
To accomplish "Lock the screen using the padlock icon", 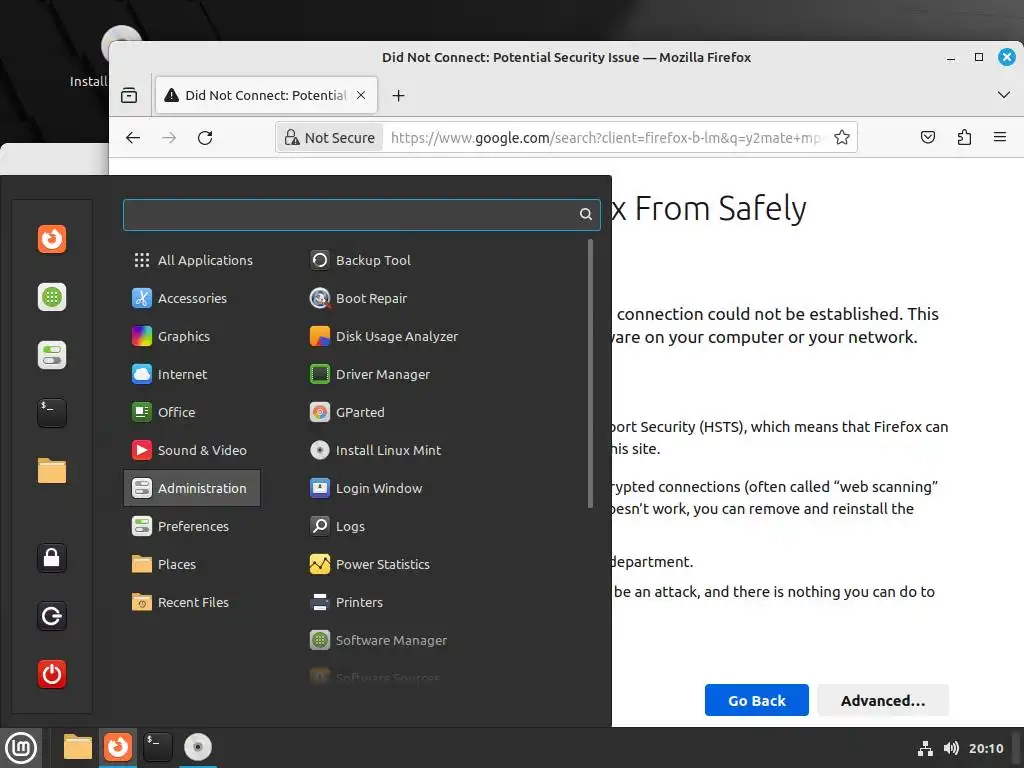I will coord(52,558).
